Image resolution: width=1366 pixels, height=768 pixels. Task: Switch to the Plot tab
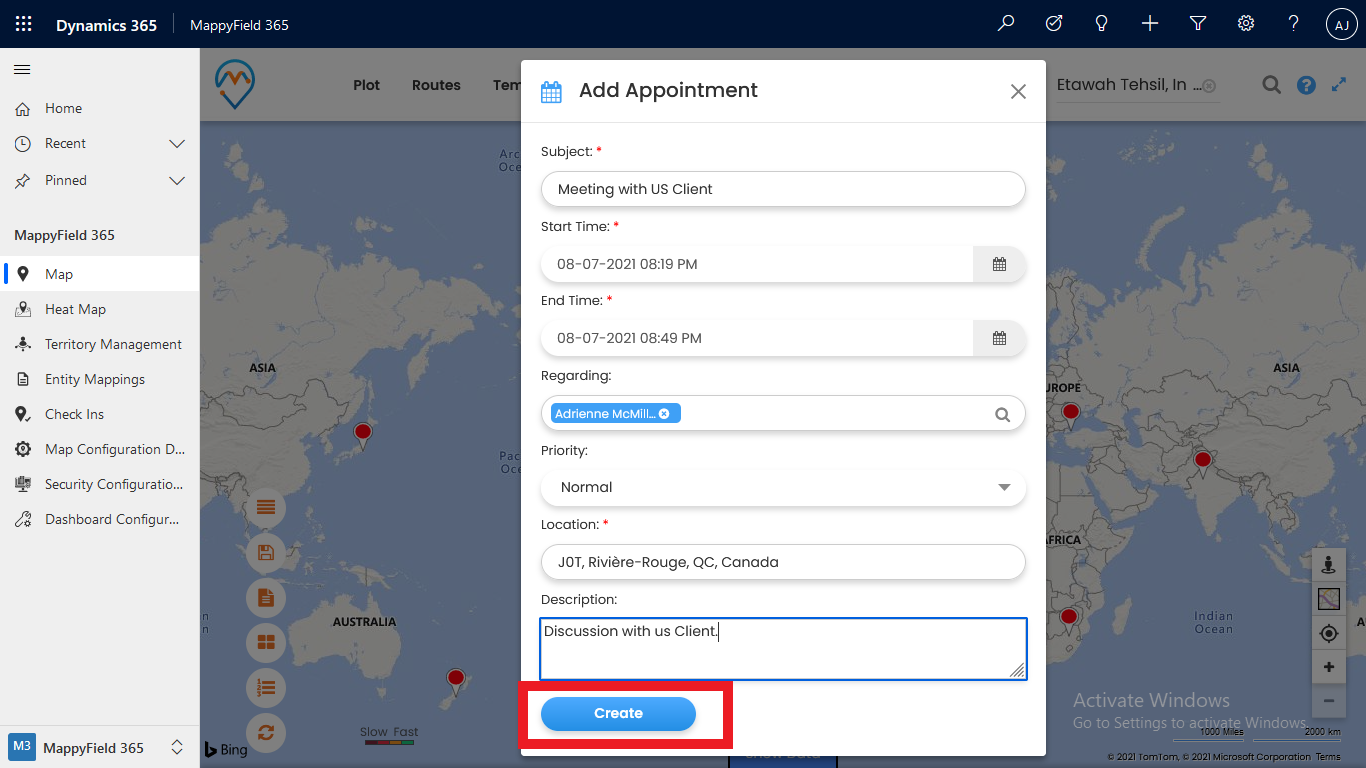pyautogui.click(x=367, y=85)
